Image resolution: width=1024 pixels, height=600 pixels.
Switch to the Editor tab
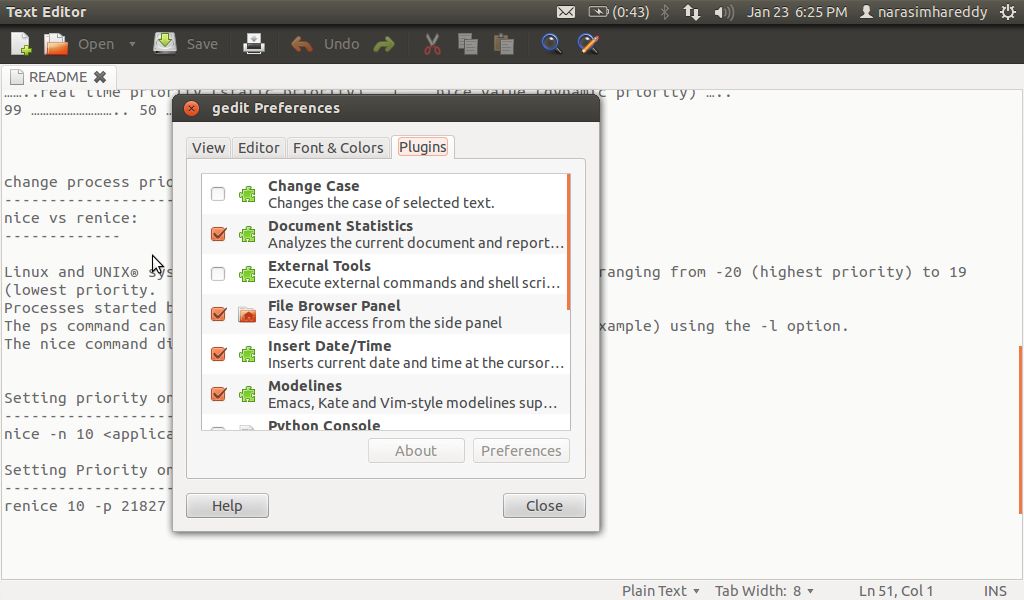coord(259,148)
